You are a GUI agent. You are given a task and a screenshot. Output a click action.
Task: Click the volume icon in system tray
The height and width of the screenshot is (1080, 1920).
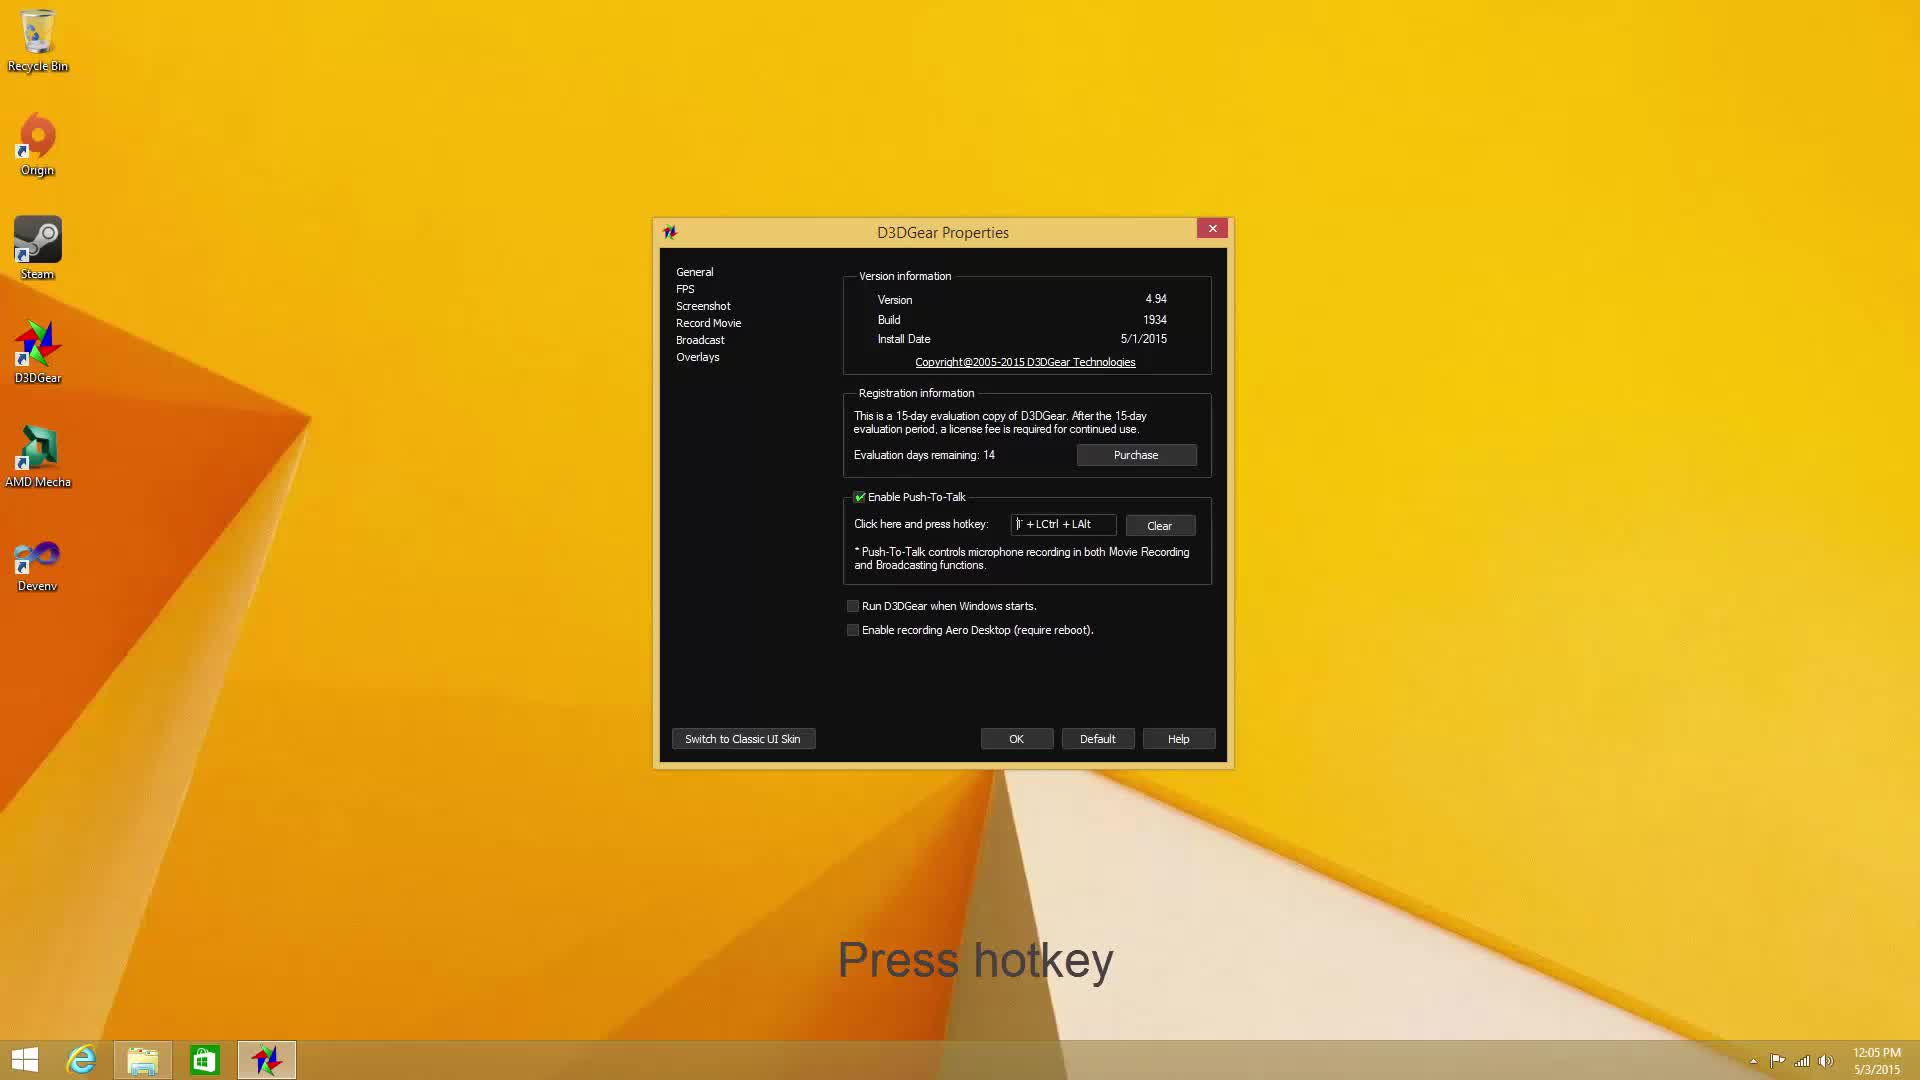pyautogui.click(x=1826, y=1061)
